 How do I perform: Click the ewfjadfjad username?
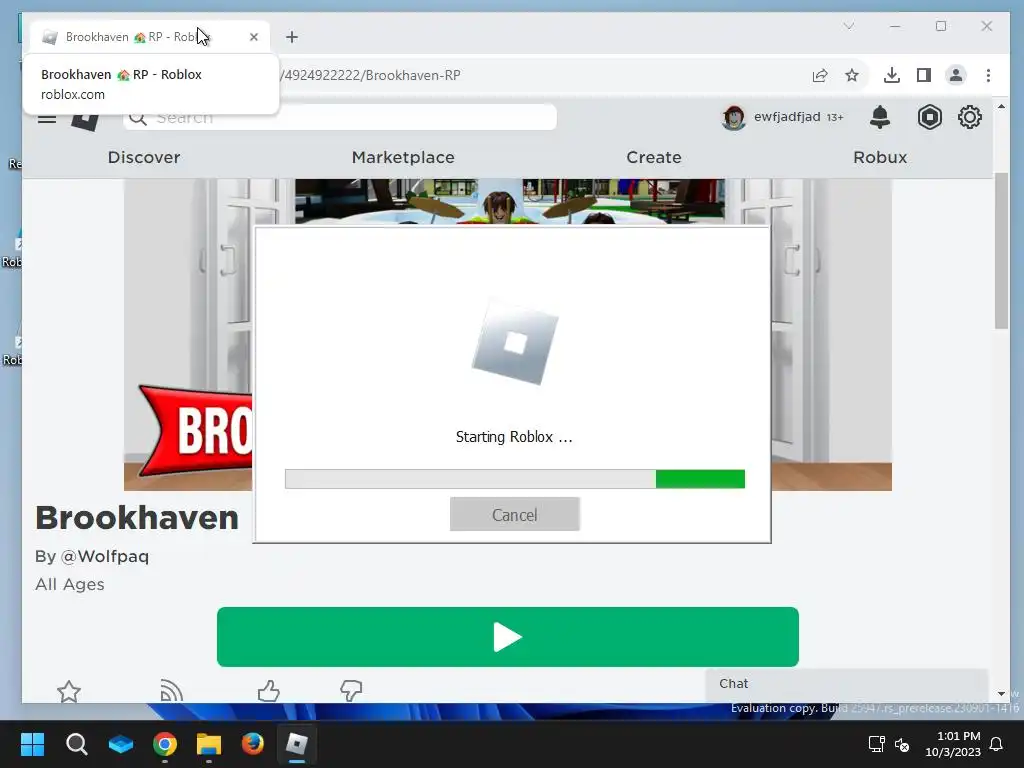pos(787,117)
